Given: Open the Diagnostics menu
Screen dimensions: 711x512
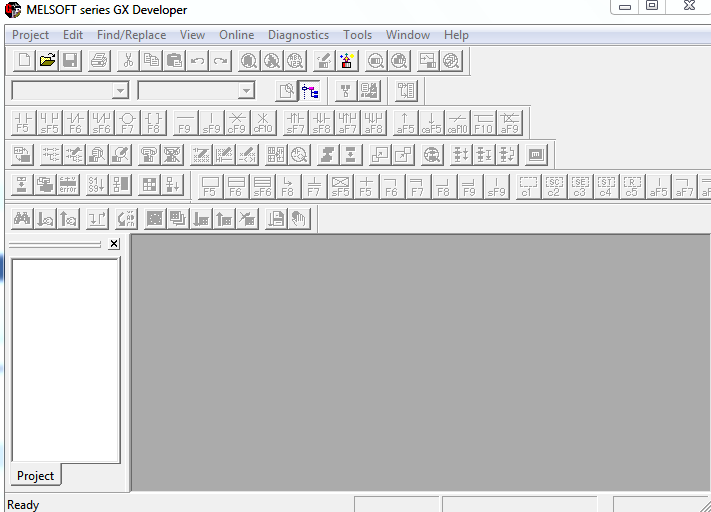Looking at the screenshot, I should click(298, 35).
